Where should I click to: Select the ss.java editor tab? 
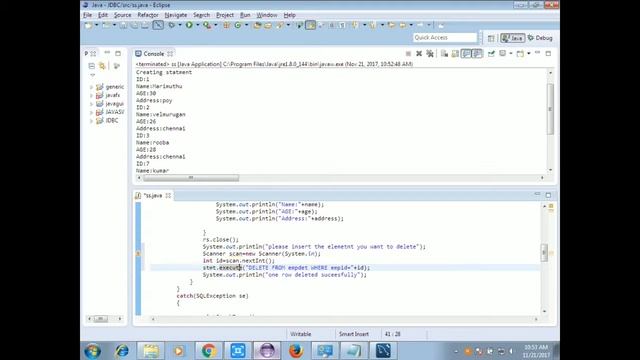pos(153,196)
